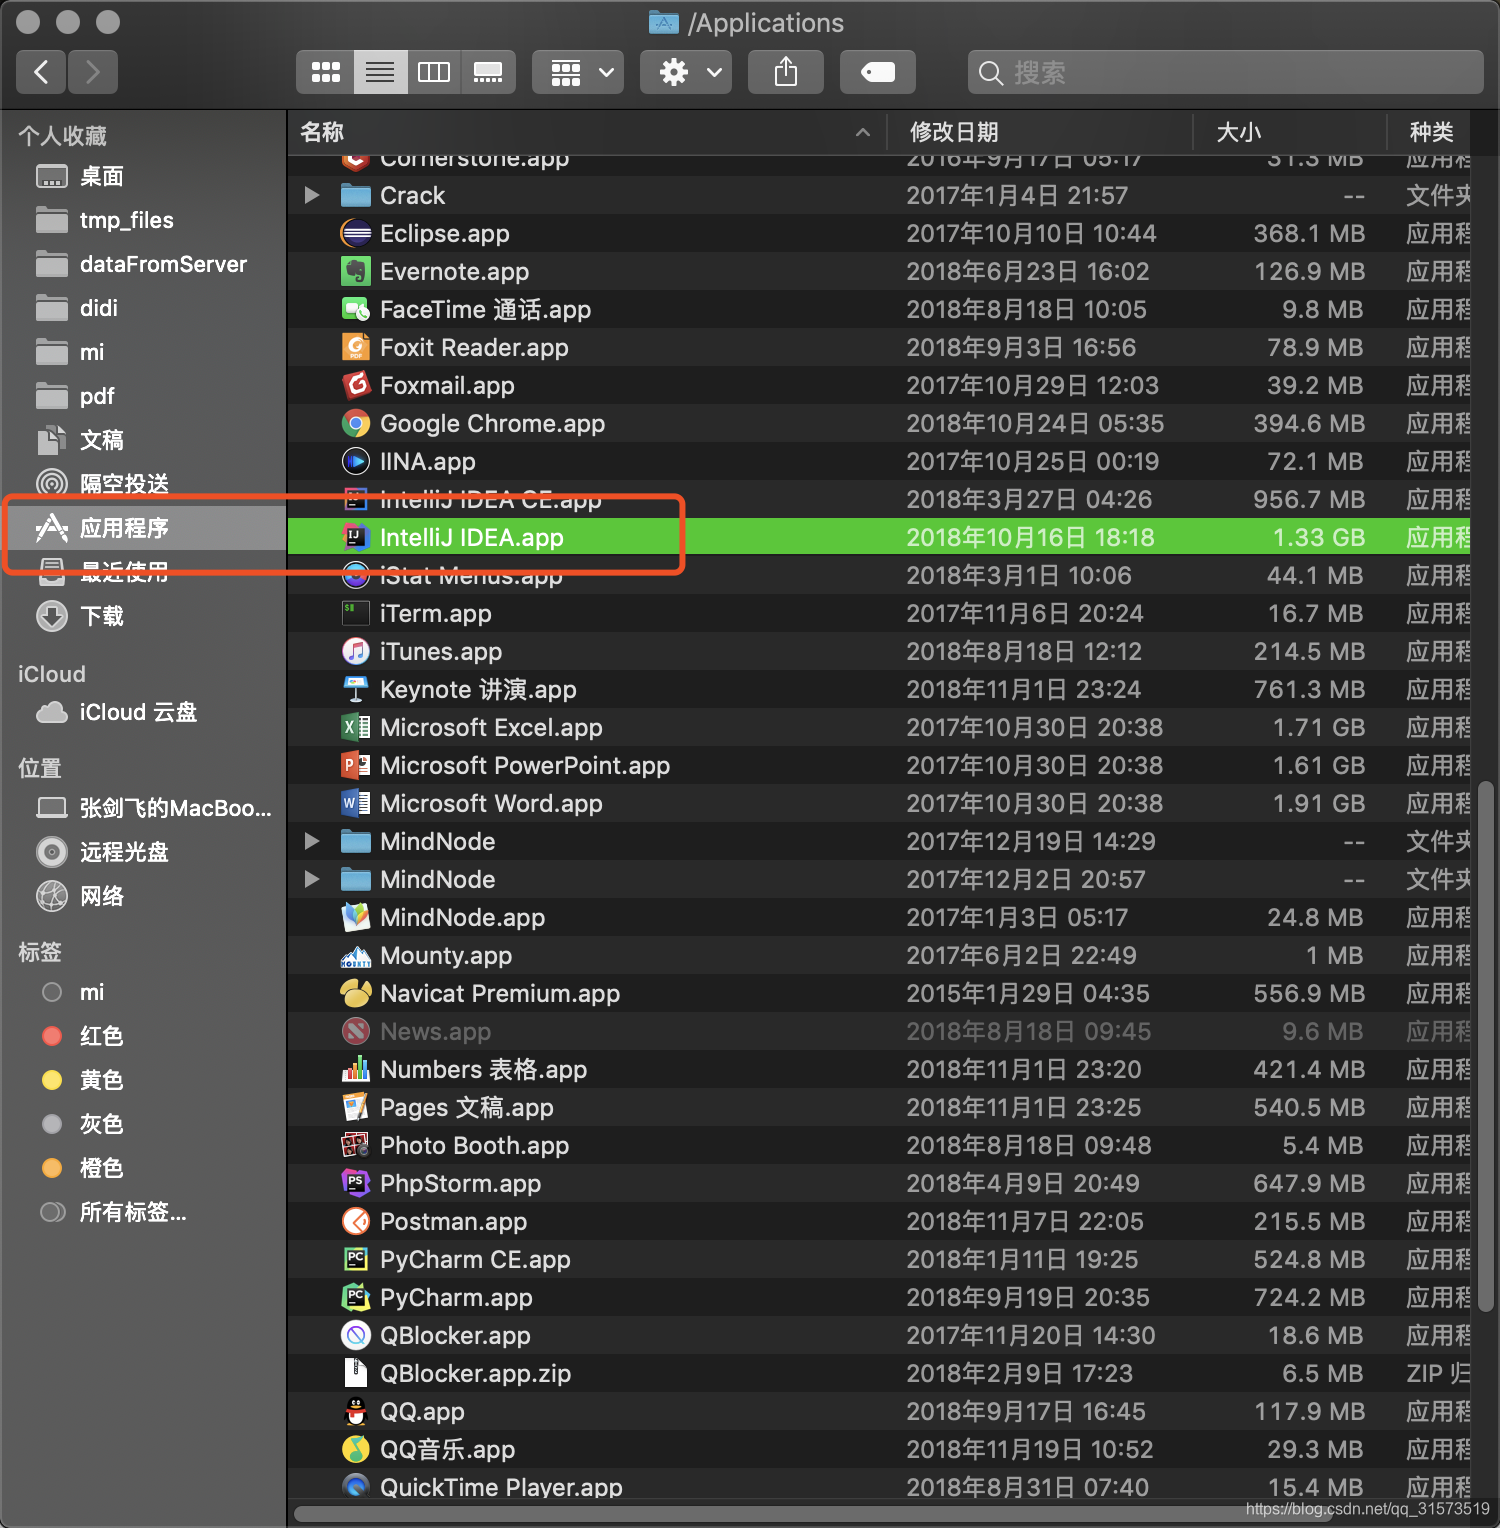Switch to gallery view
The image size is (1500, 1528).
tap(488, 72)
